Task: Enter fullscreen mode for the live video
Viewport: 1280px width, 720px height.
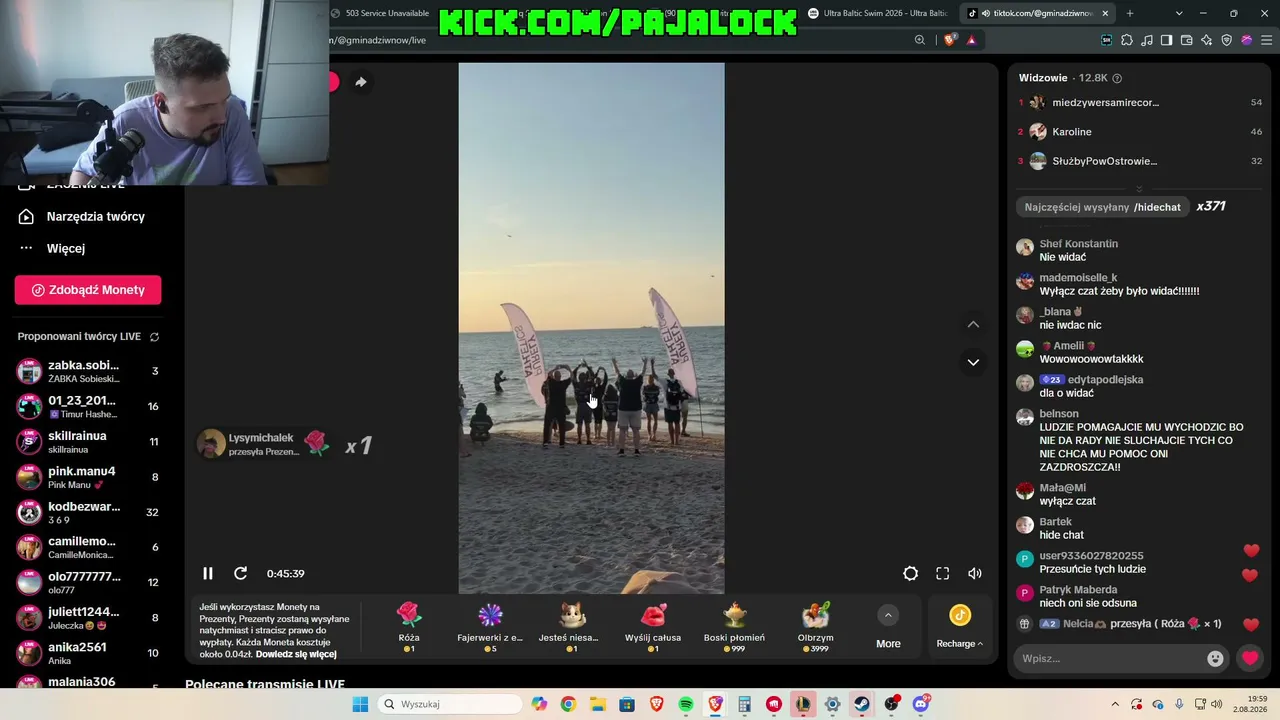Action: pyautogui.click(x=942, y=573)
